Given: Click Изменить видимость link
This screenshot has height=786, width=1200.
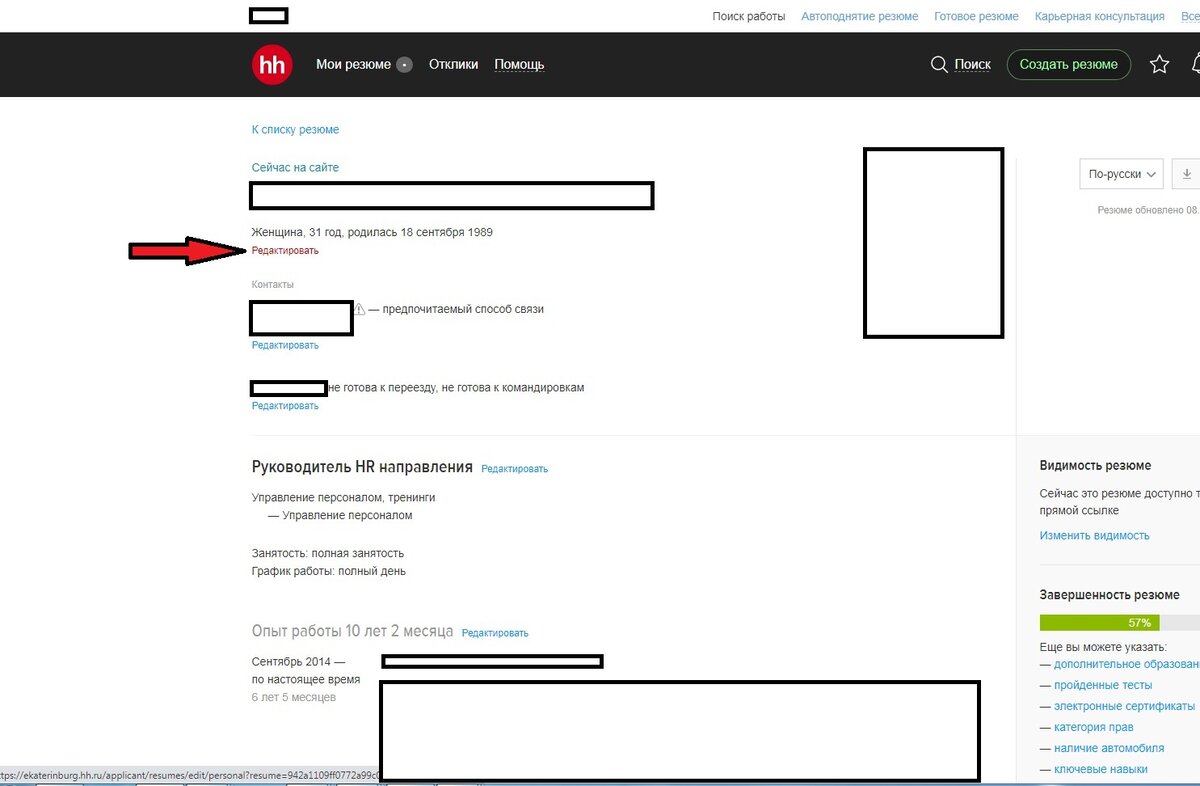Looking at the screenshot, I should tap(1094, 536).
